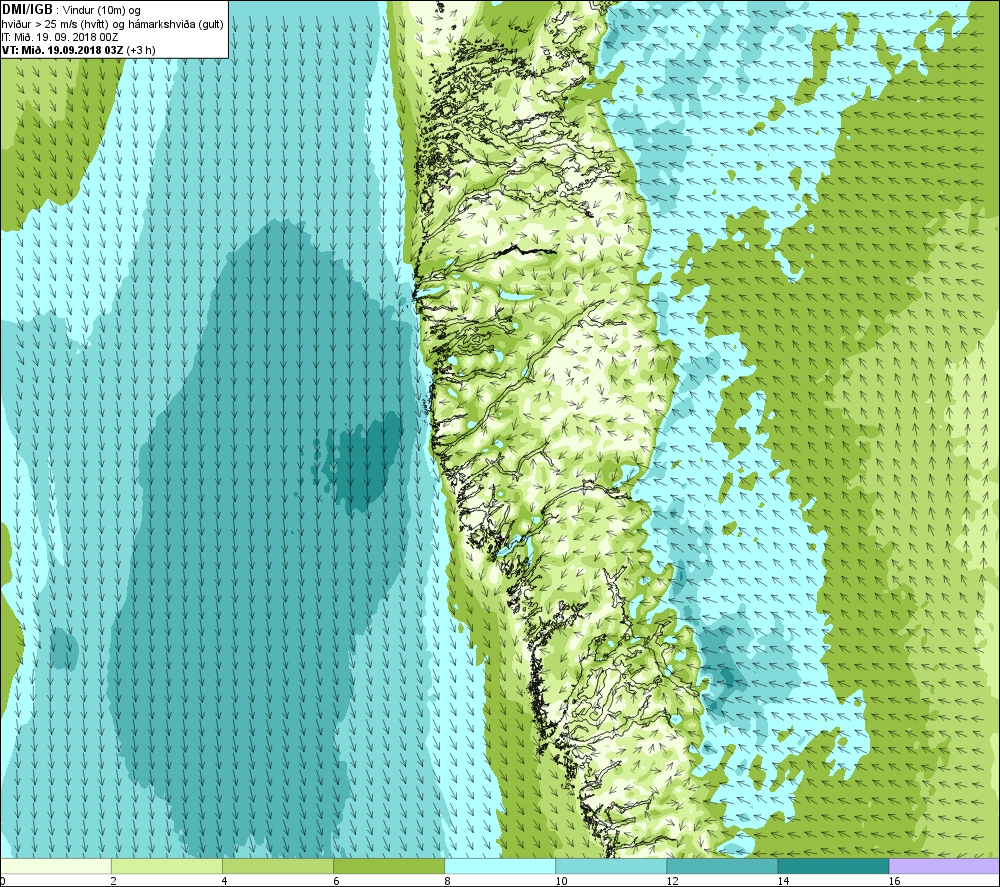Click the dark teal 14–16 m/s legend swatch
Viewport: 1000px width, 887px height.
tap(832, 866)
